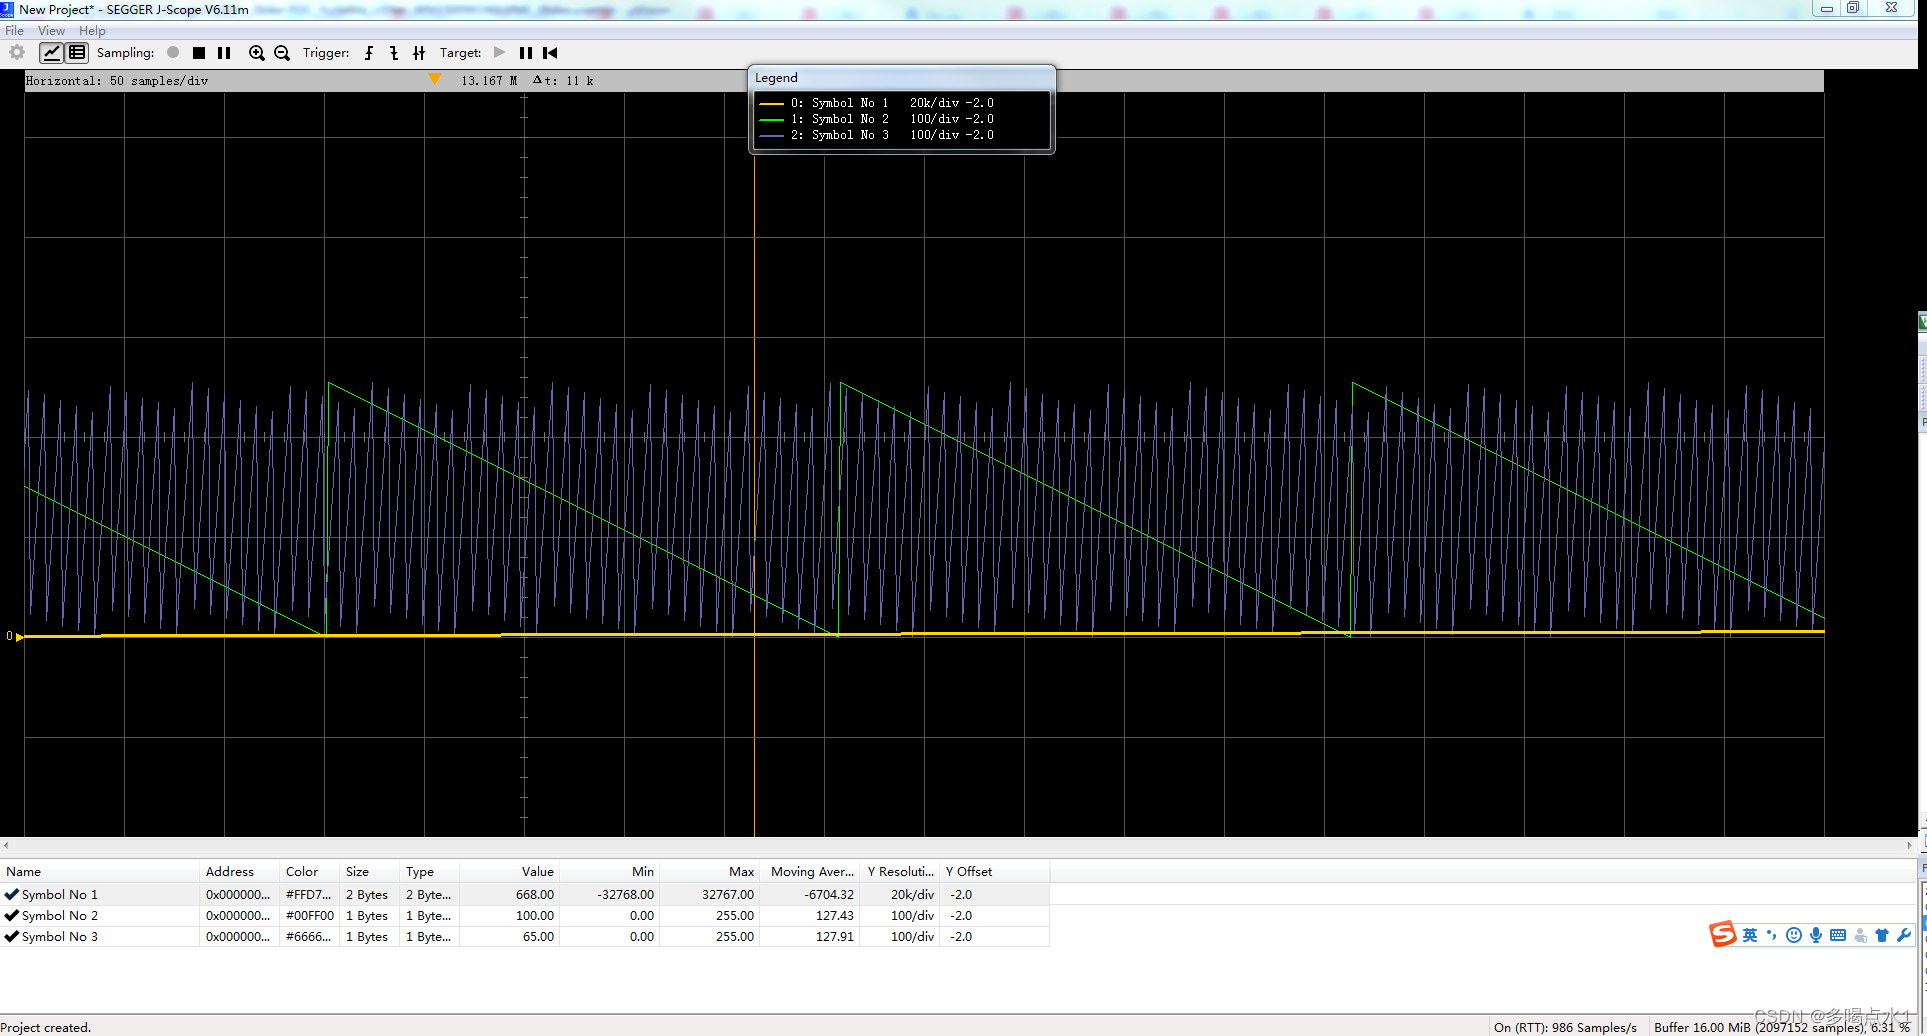Untick the Symbol No 1 checkbox
Viewport: 1927px width, 1036px height.
(12, 895)
